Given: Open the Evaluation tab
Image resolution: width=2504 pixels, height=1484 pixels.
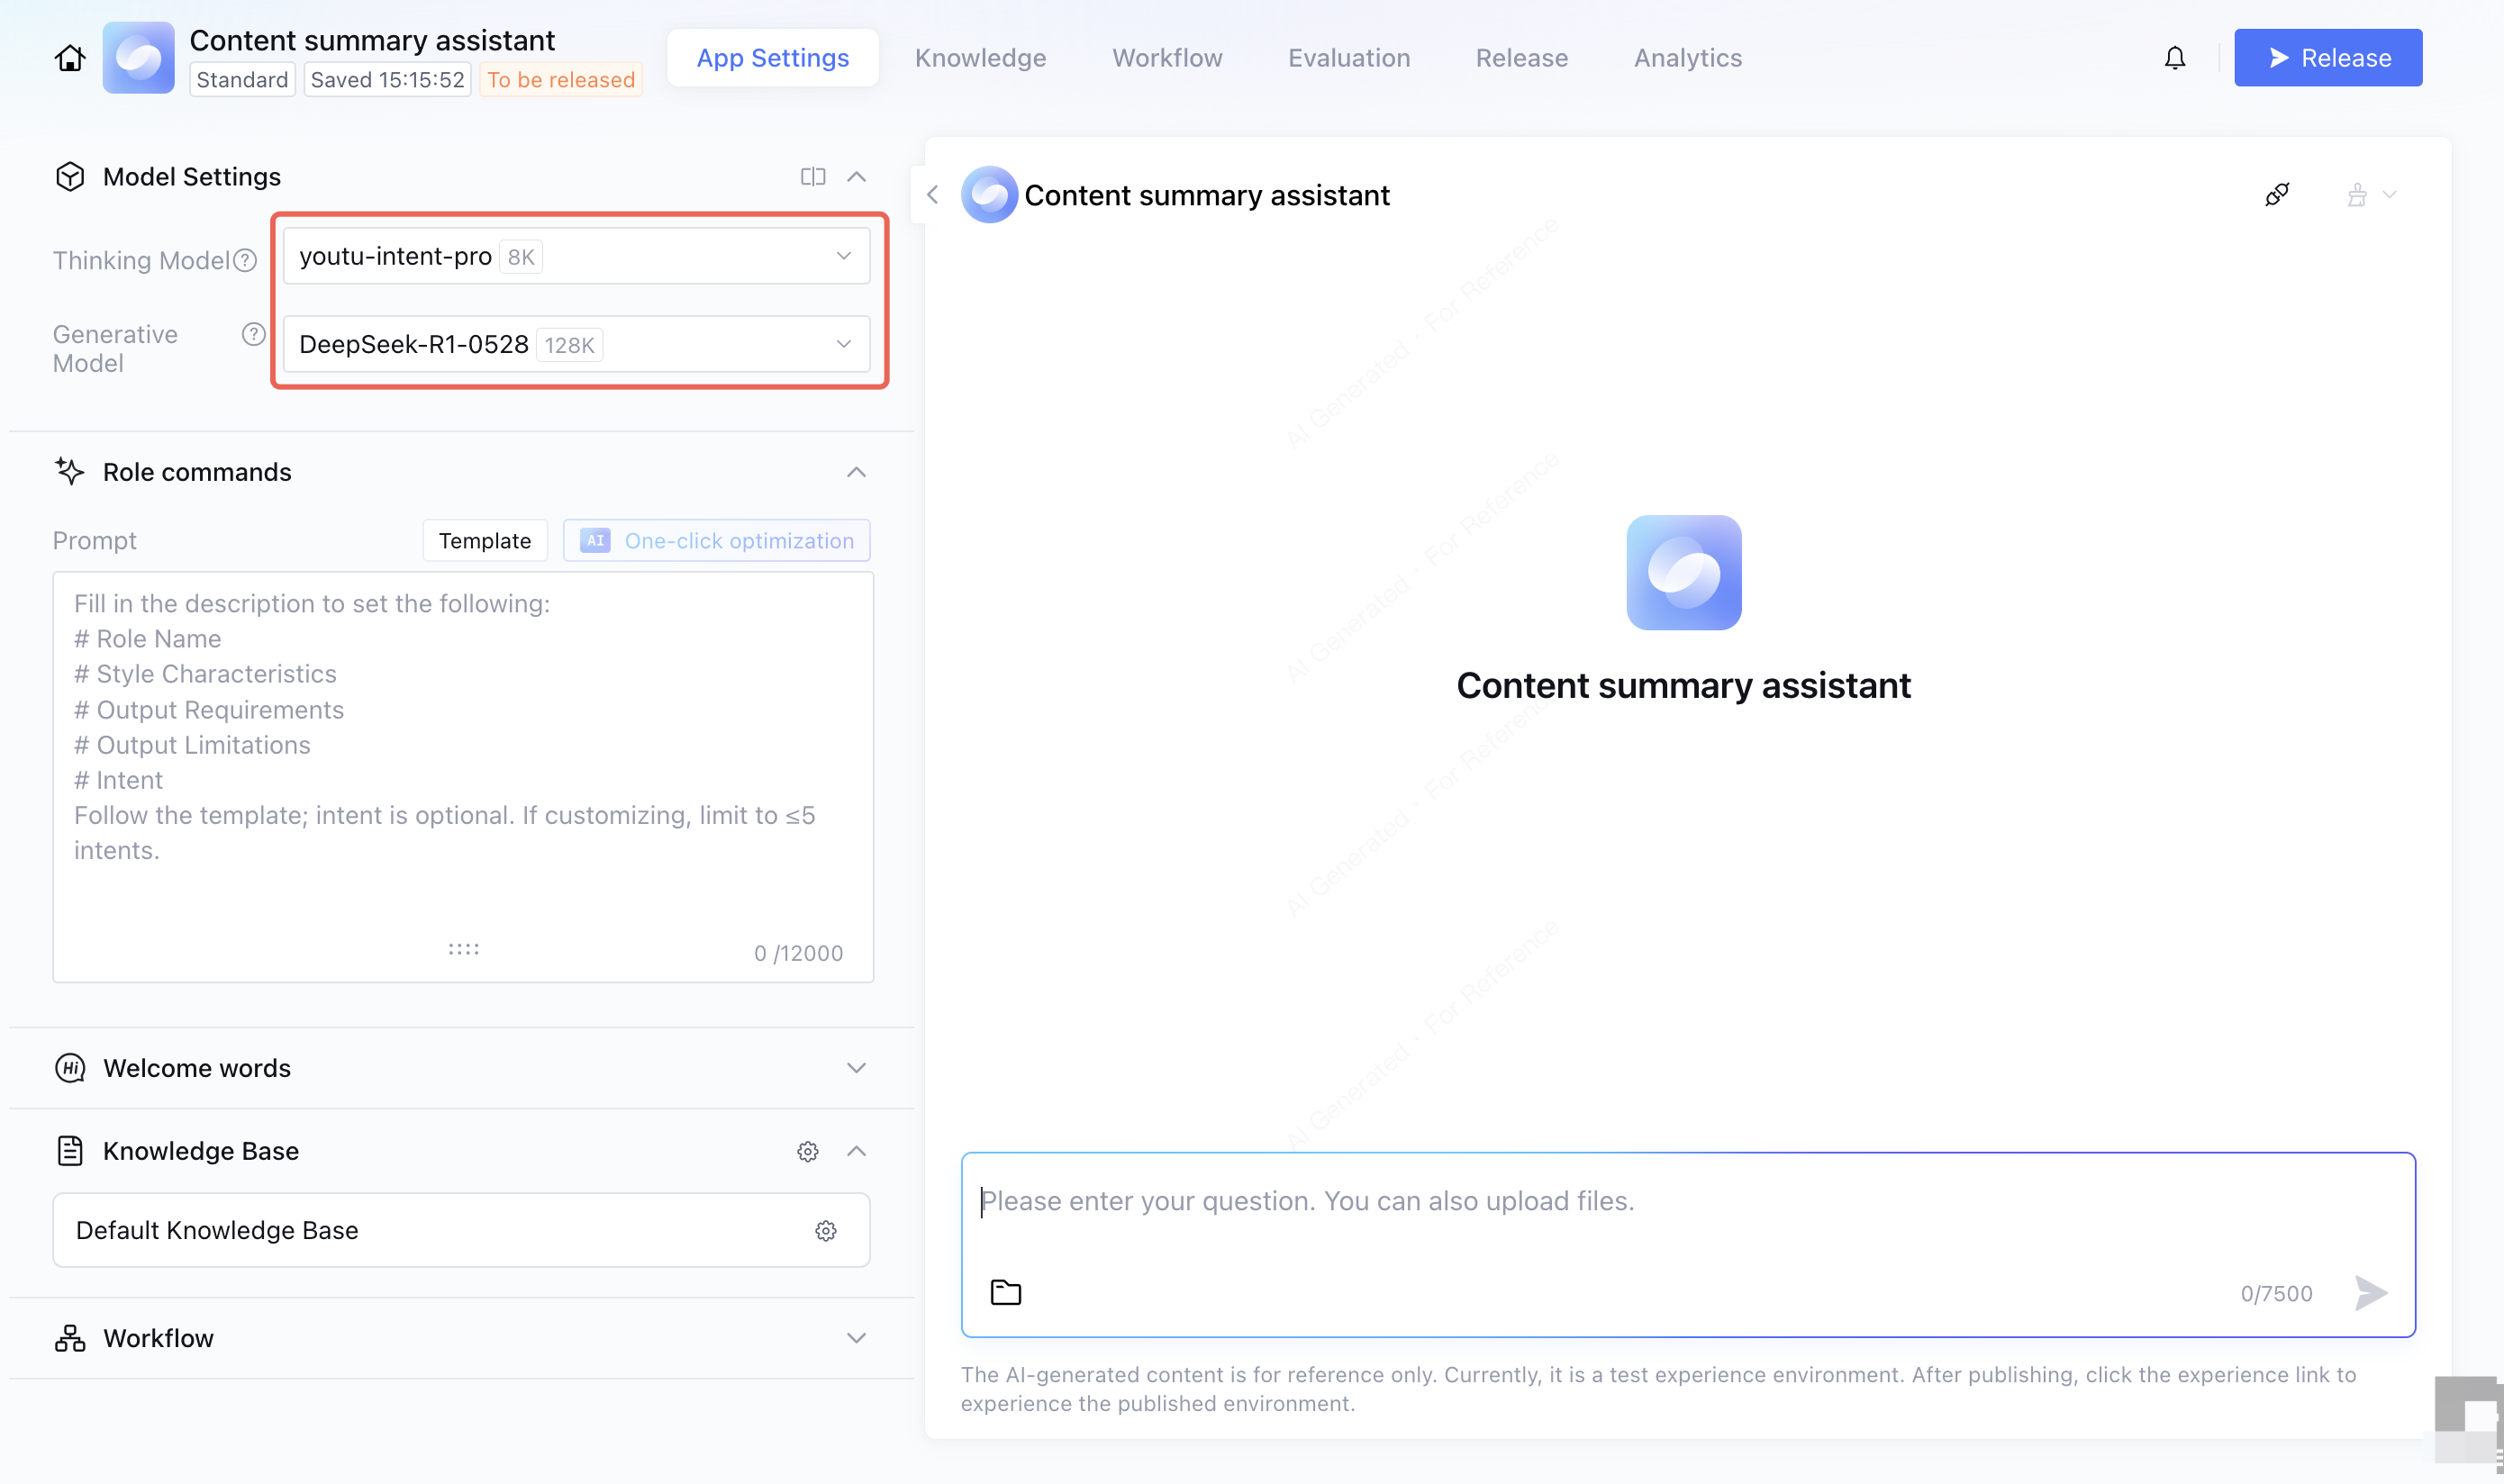Looking at the screenshot, I should click(1348, 58).
